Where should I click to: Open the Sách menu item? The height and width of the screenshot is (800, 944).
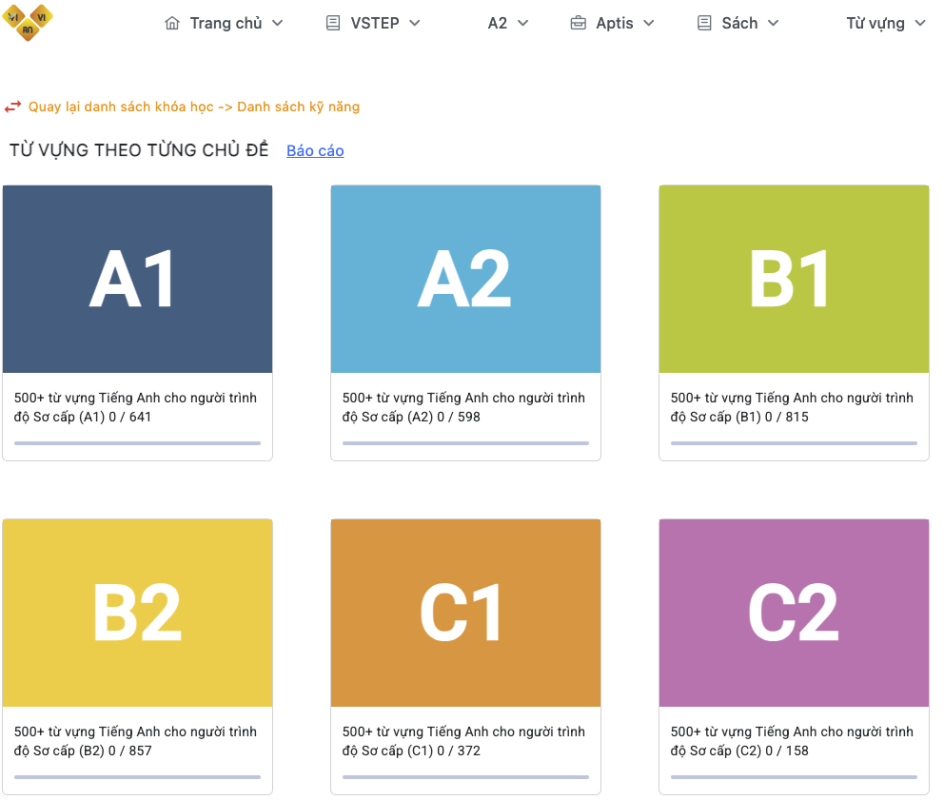pos(740,23)
